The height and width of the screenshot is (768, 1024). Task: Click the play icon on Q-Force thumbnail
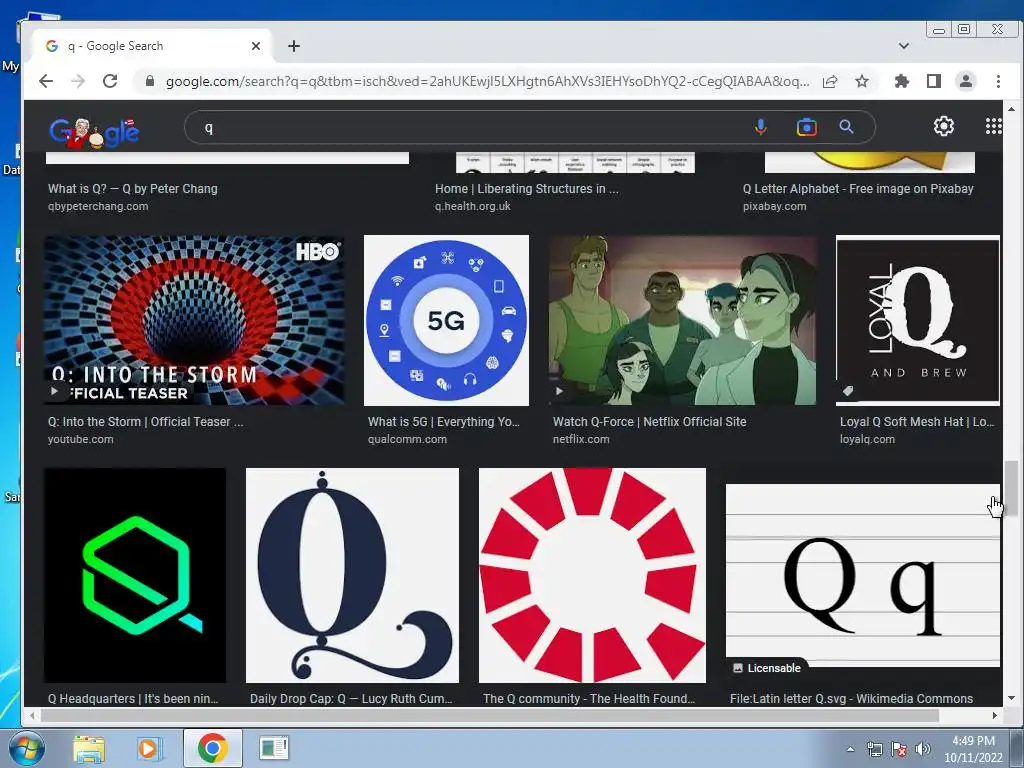[560, 391]
